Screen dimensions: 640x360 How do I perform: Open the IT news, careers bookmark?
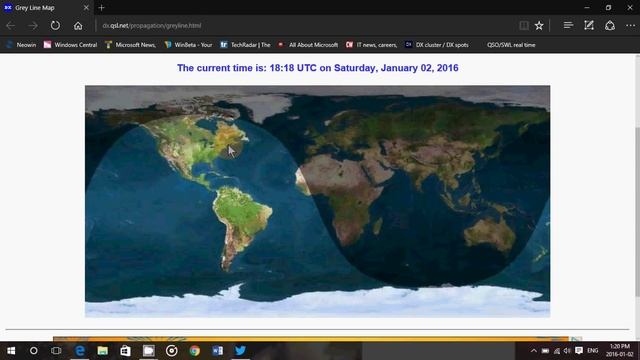(x=371, y=45)
